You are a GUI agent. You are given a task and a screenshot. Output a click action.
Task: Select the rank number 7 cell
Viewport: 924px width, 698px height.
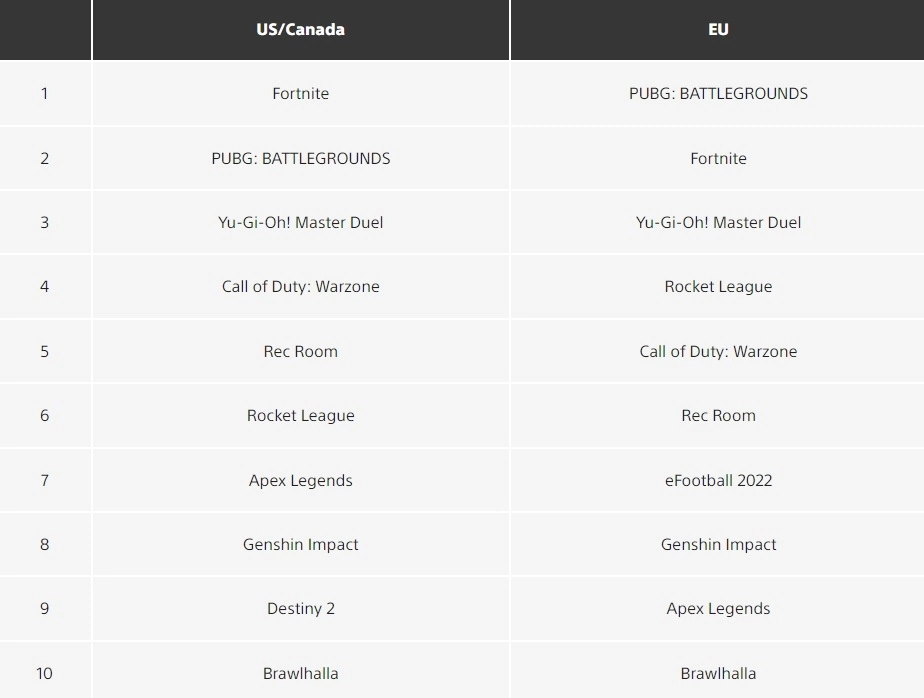tap(44, 480)
